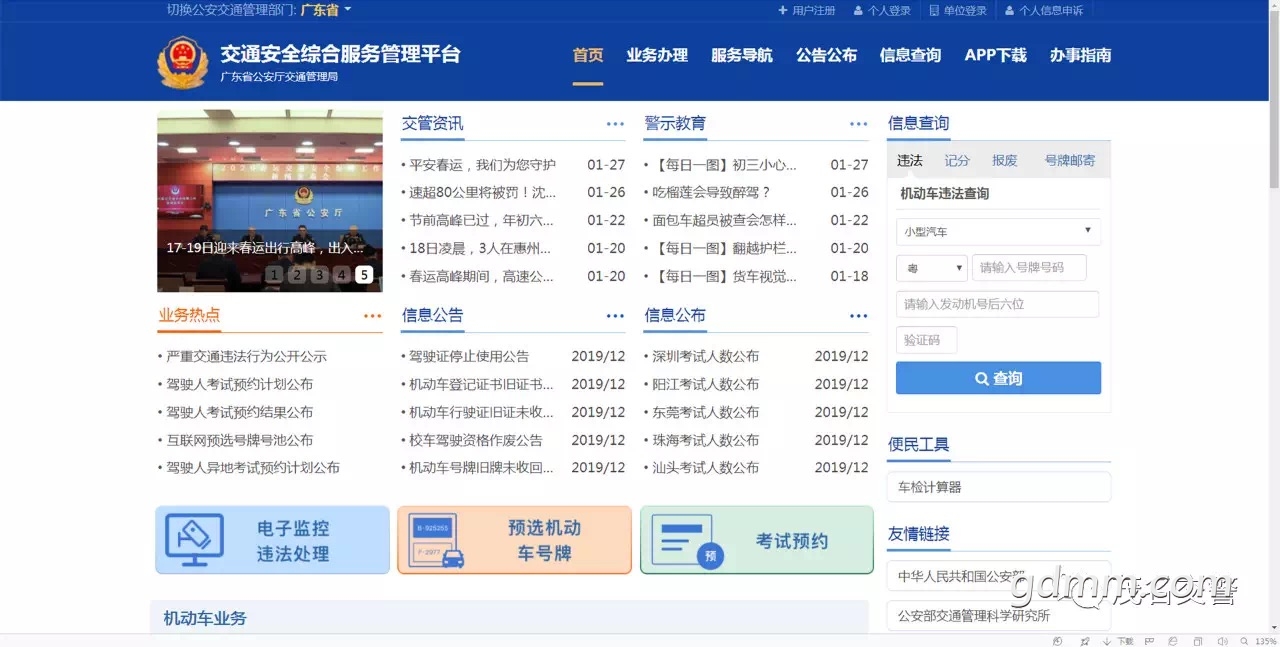Screen dimensions: 1280x647
Task: Open 驾驶人考试预约计划公布
Action: click(x=239, y=384)
